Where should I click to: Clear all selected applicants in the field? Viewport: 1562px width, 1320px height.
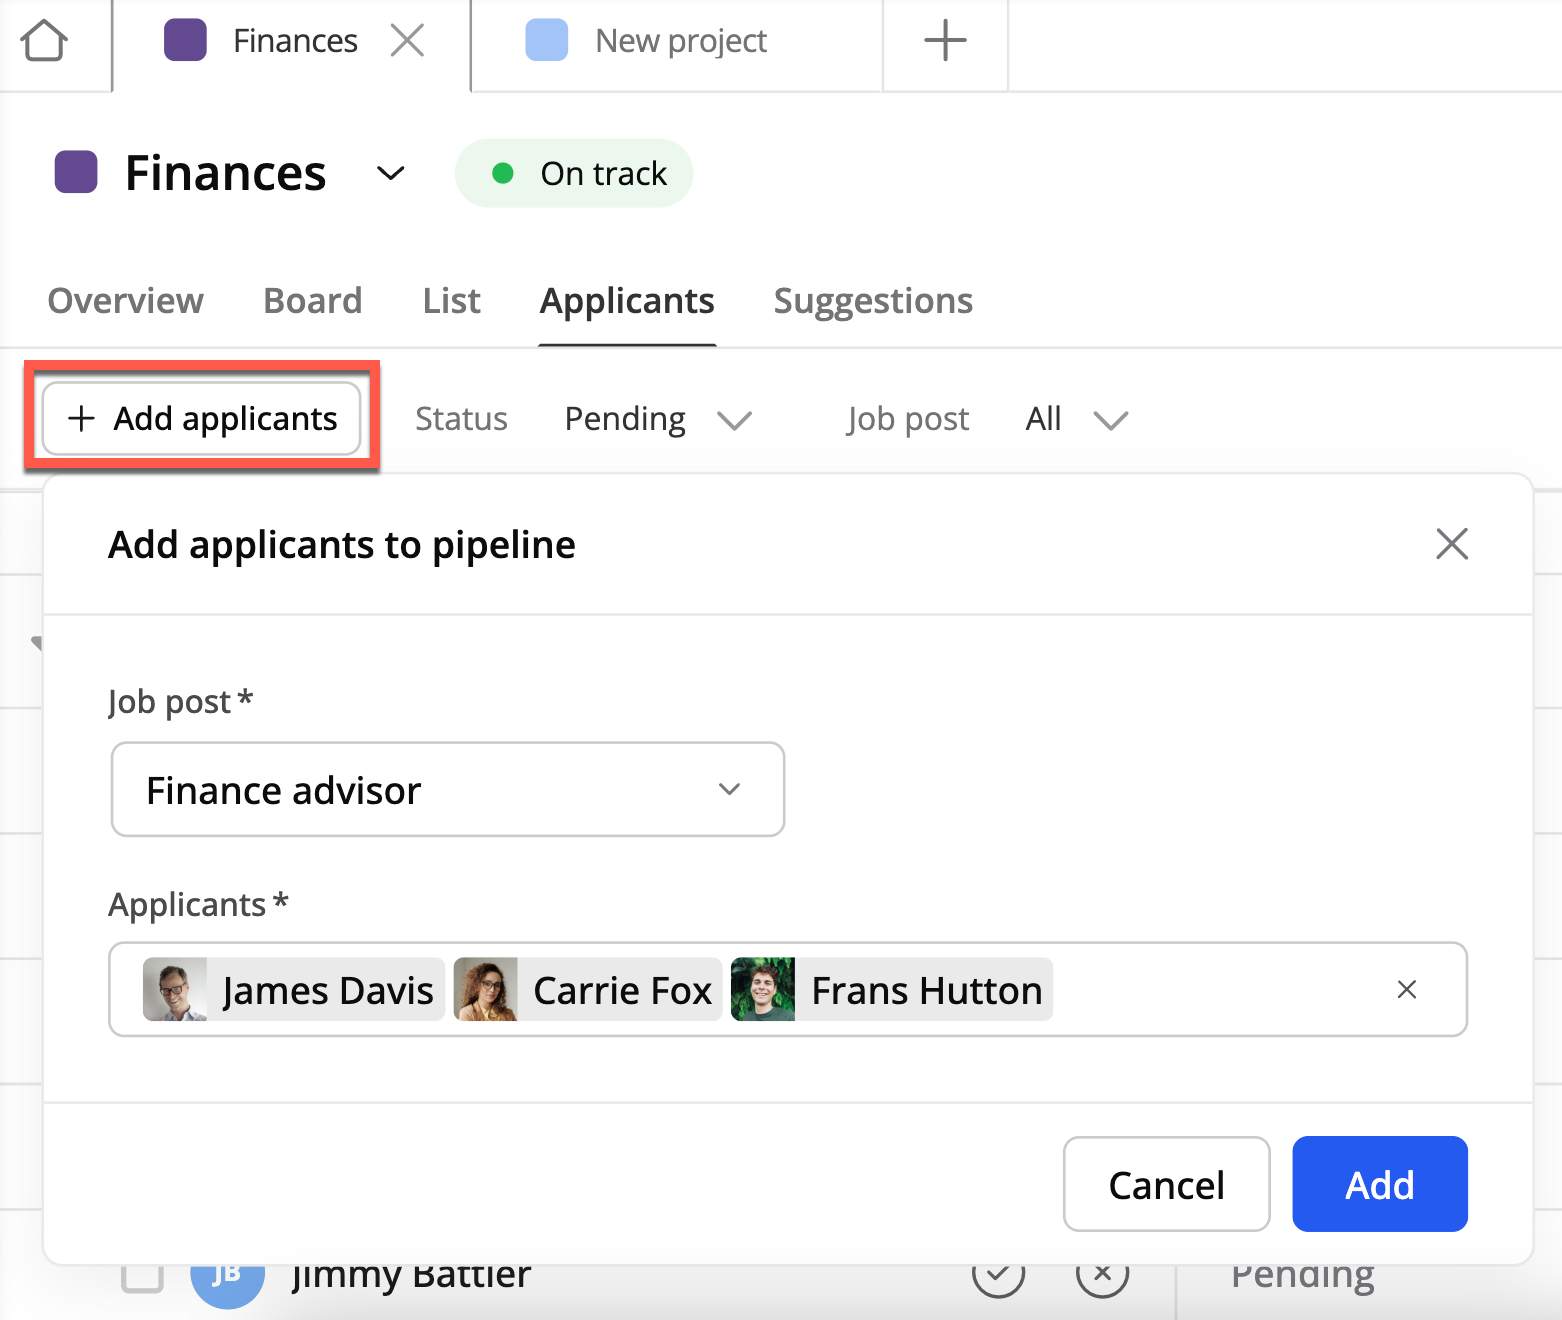click(1406, 990)
